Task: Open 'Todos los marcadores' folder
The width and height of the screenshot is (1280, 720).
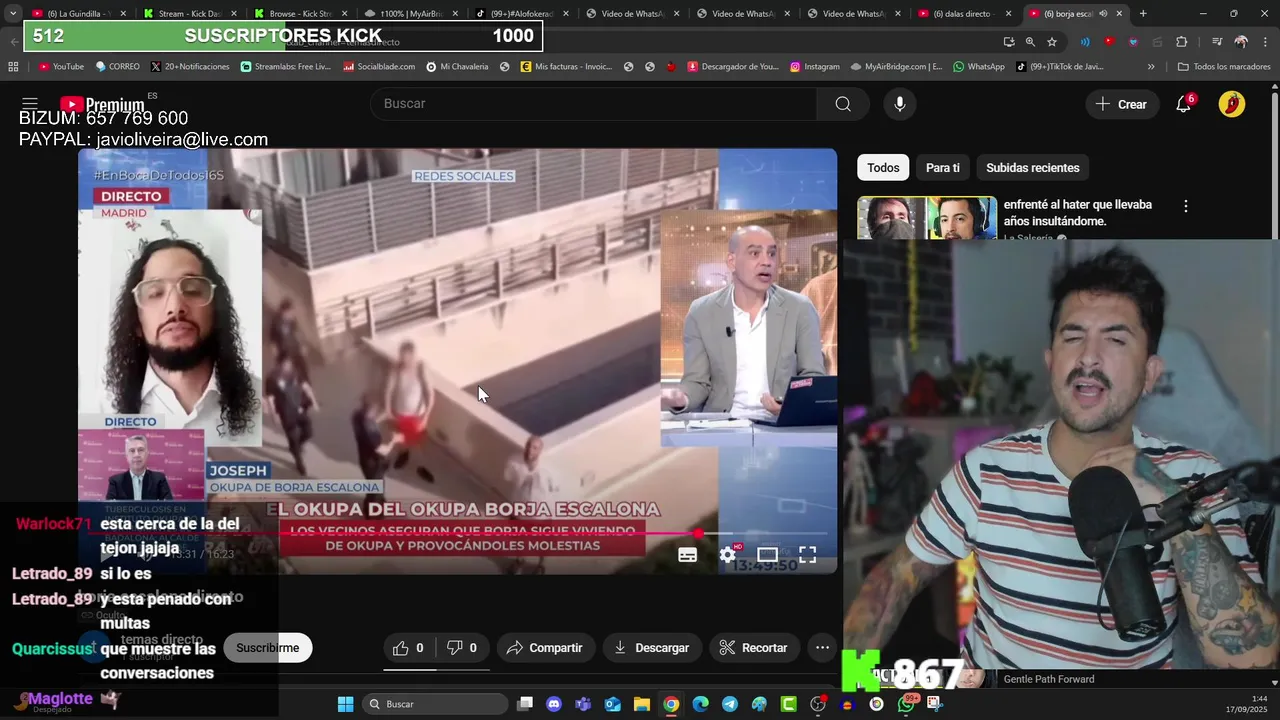Action: (x=1224, y=66)
